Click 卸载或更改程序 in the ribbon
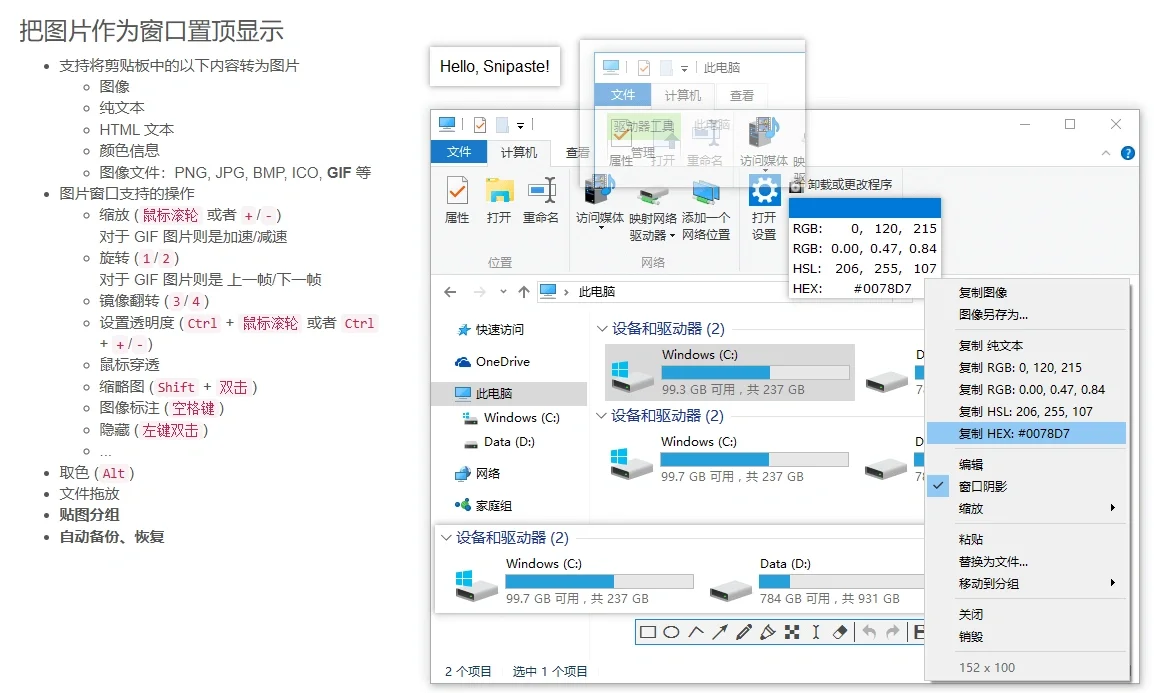Viewport: 1154px width, 693px height. (x=849, y=185)
